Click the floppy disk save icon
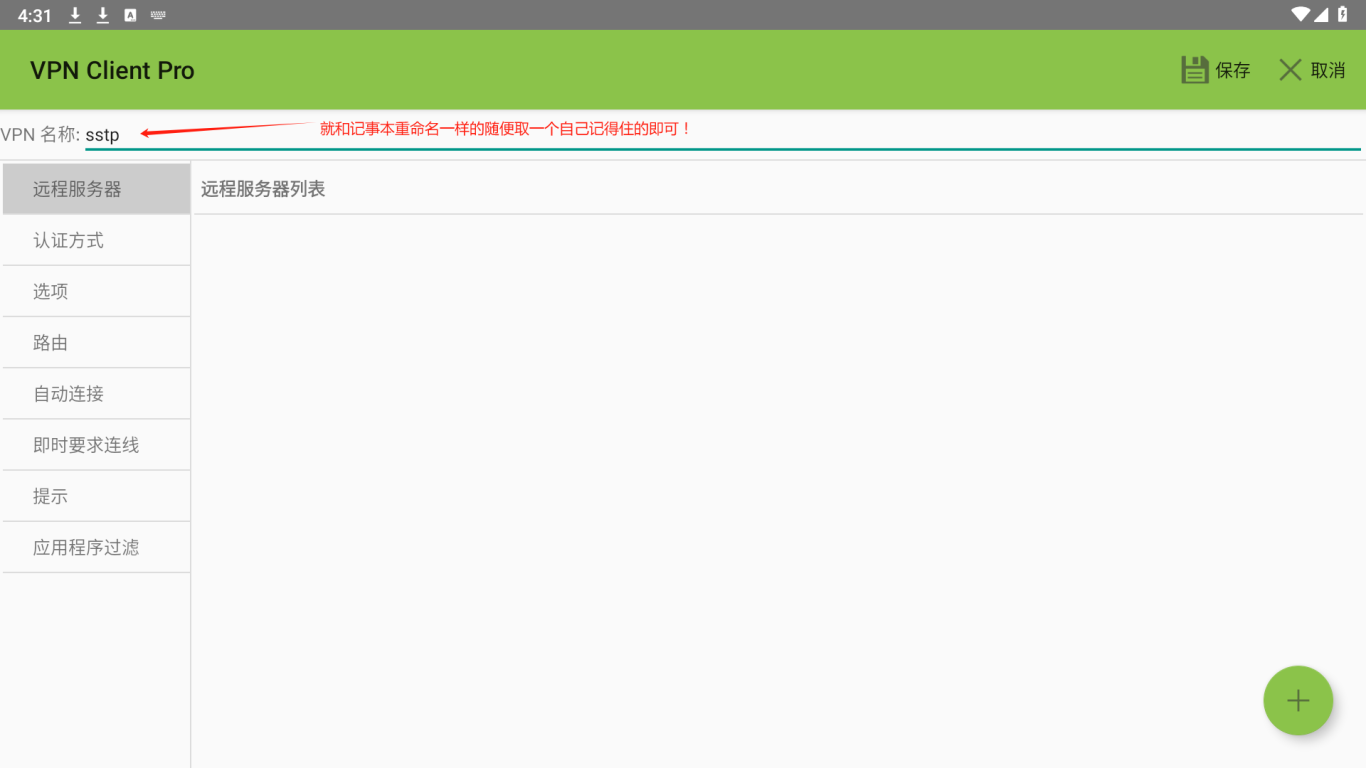The width and height of the screenshot is (1366, 768). (x=1195, y=70)
